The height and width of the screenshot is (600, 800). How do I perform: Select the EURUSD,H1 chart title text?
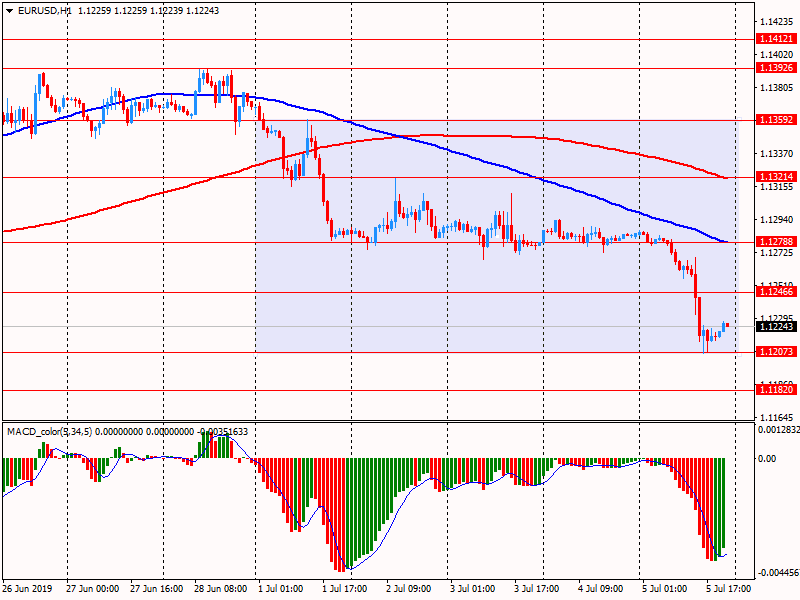44,11
